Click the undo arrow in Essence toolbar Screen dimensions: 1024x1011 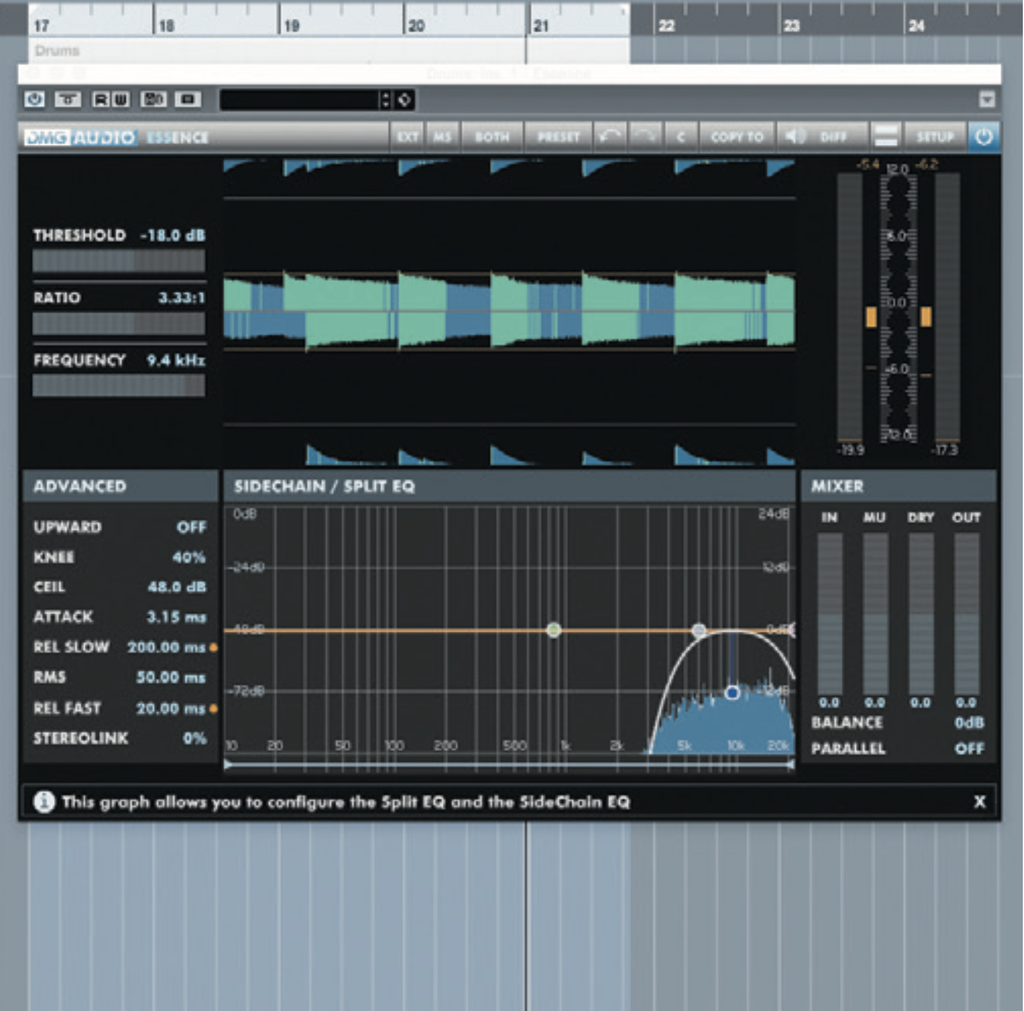click(x=610, y=137)
